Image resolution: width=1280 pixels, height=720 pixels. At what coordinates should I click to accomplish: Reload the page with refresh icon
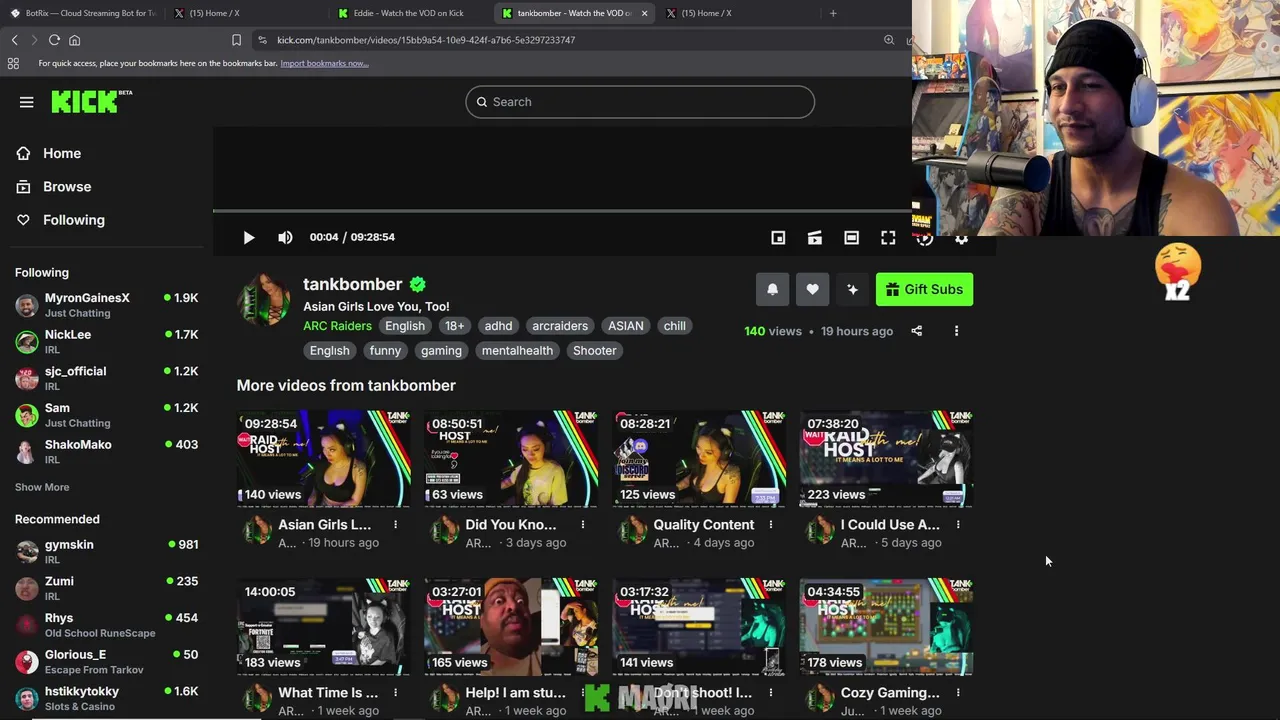click(54, 40)
